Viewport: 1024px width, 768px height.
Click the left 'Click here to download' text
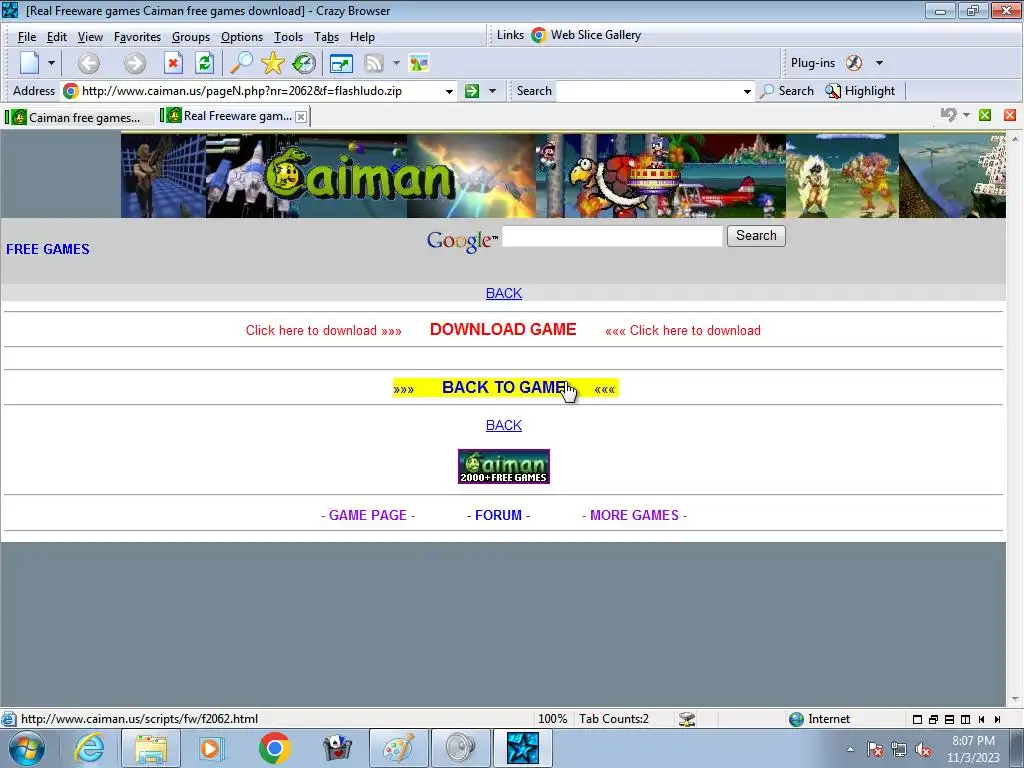coord(323,330)
